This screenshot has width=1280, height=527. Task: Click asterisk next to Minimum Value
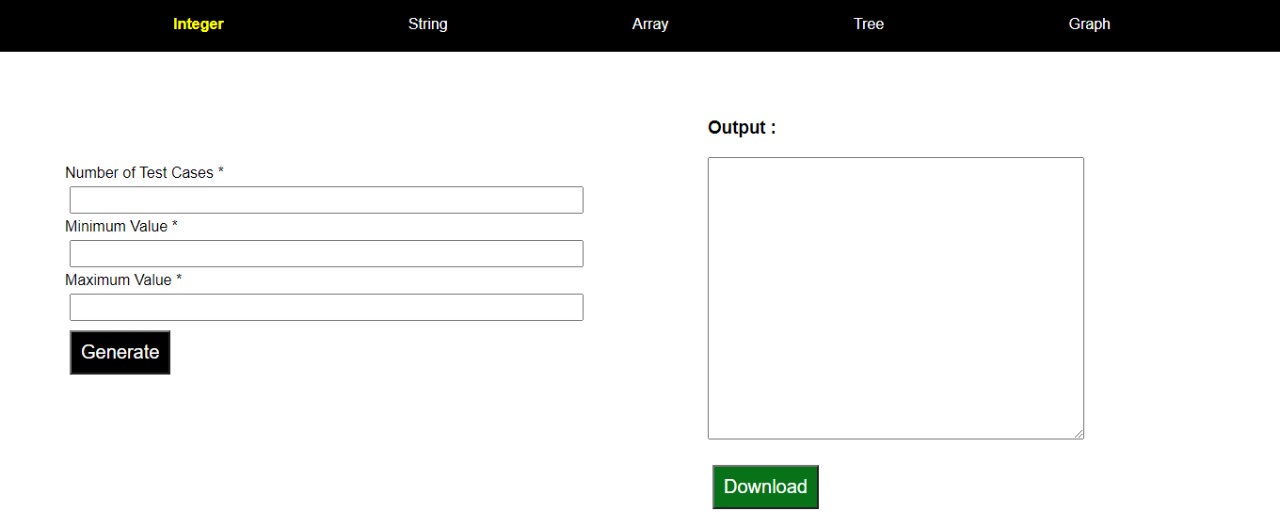tap(175, 227)
